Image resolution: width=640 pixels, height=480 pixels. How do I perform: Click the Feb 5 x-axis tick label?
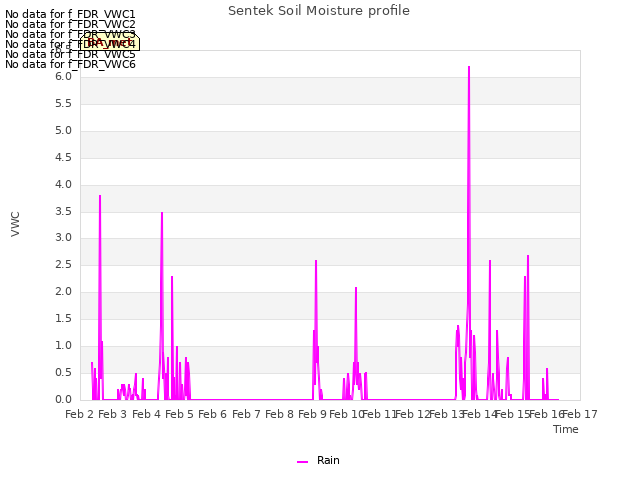coord(179,414)
